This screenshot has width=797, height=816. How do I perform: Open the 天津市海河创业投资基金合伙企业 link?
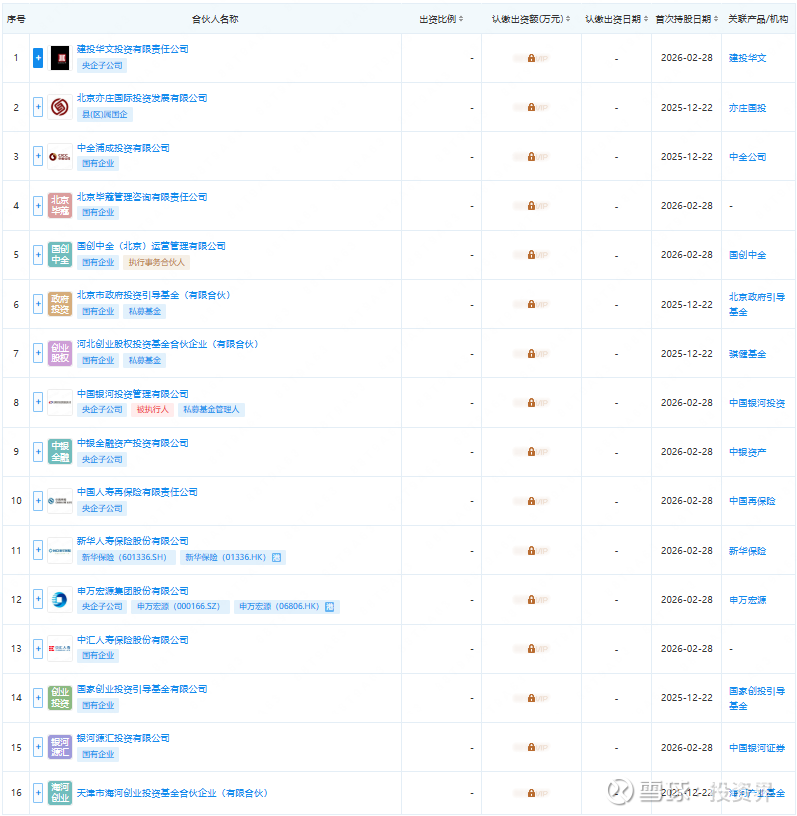tap(172, 793)
